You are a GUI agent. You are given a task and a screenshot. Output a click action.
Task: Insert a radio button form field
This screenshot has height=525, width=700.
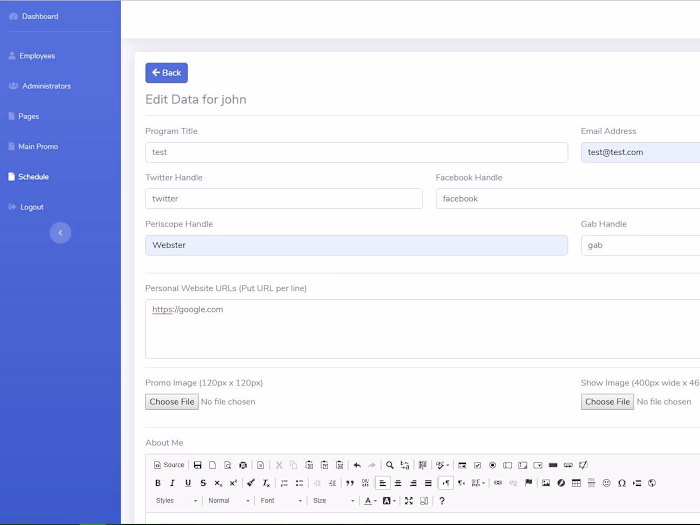click(492, 465)
